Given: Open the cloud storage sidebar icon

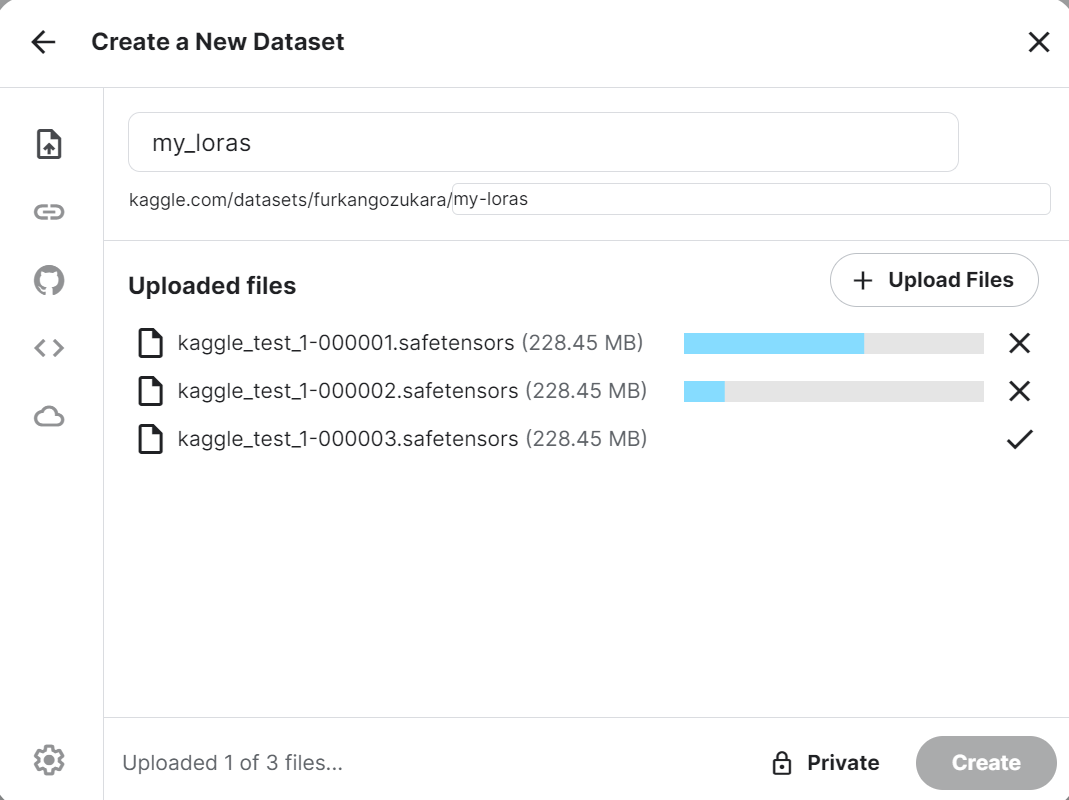Looking at the screenshot, I should tap(49, 416).
